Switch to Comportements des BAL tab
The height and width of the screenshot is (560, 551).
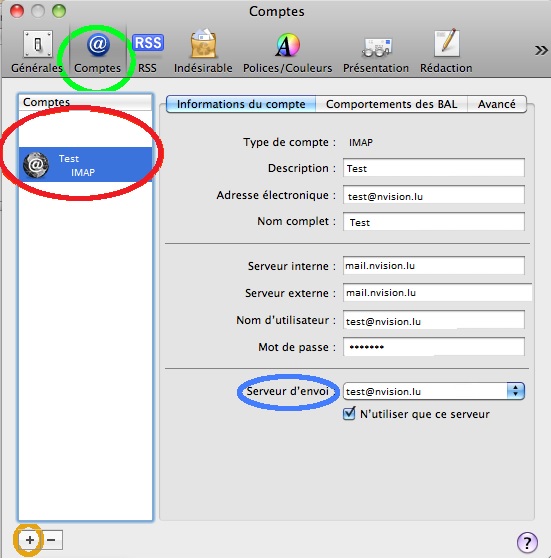[391, 104]
